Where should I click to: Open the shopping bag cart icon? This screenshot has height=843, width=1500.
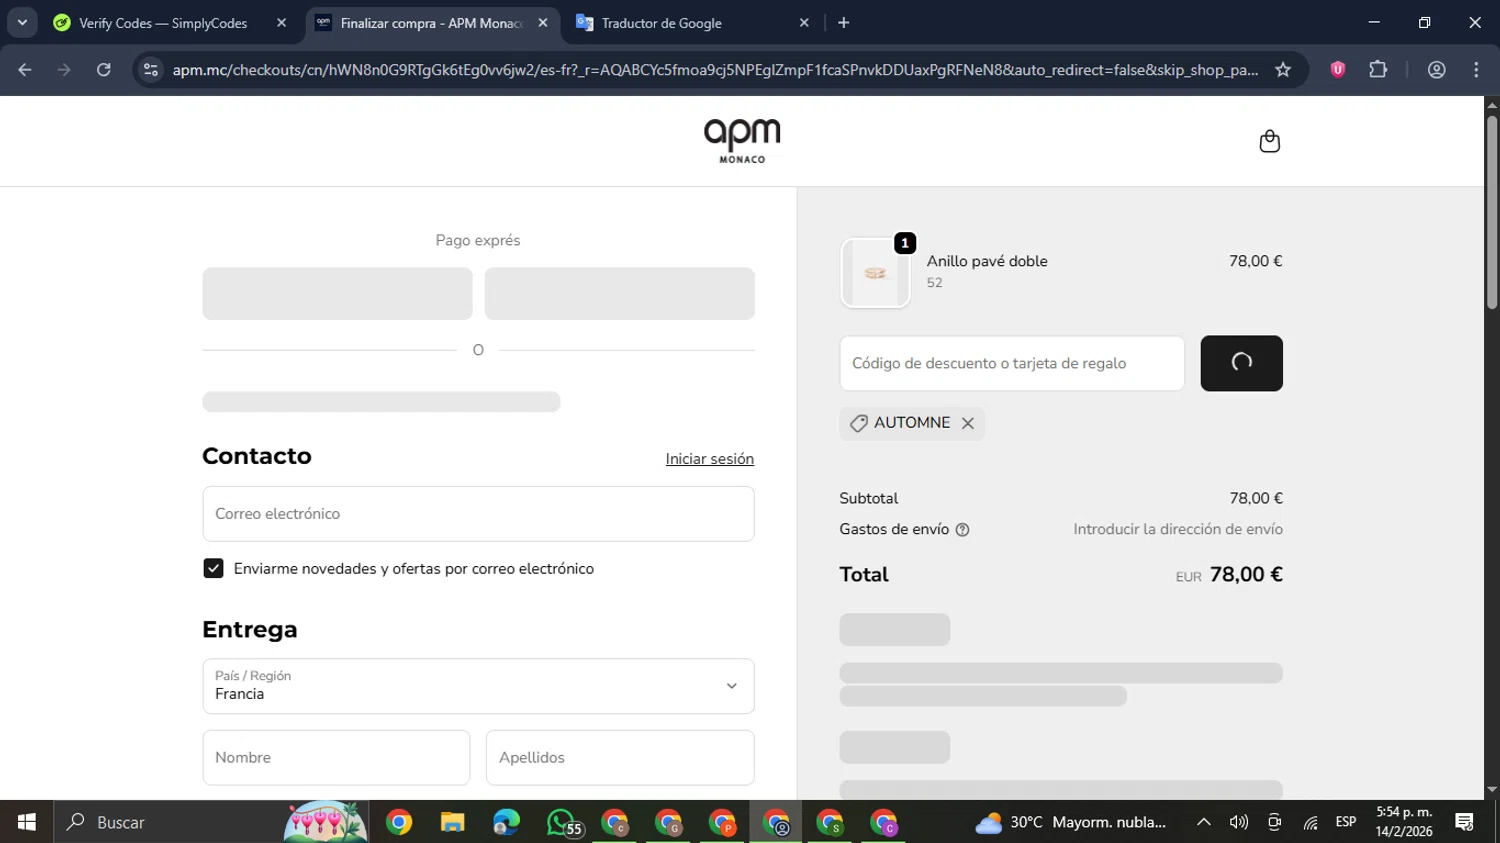(x=1269, y=141)
